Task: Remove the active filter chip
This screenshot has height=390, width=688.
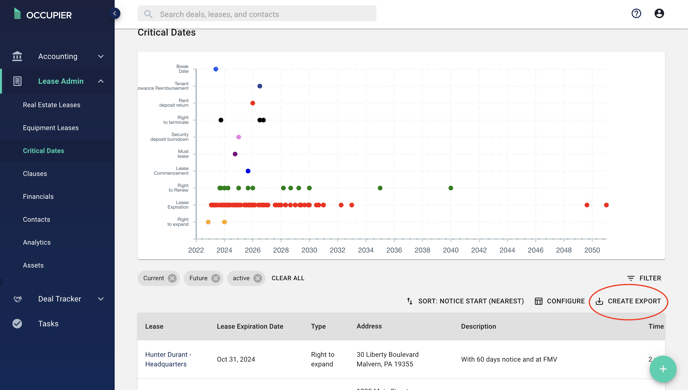Action: (x=258, y=278)
